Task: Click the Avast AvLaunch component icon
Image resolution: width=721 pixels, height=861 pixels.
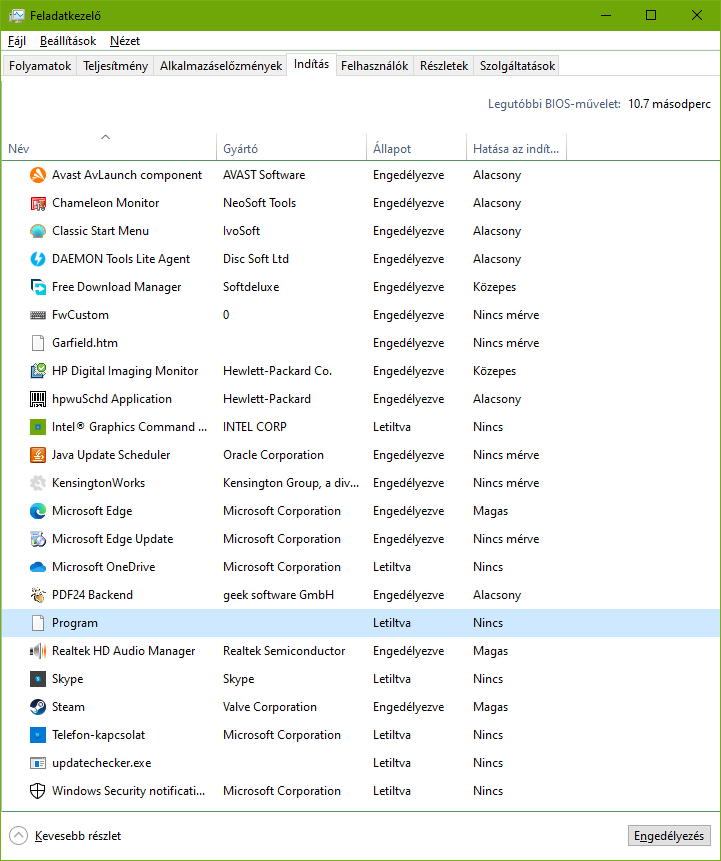Action: pos(38,175)
